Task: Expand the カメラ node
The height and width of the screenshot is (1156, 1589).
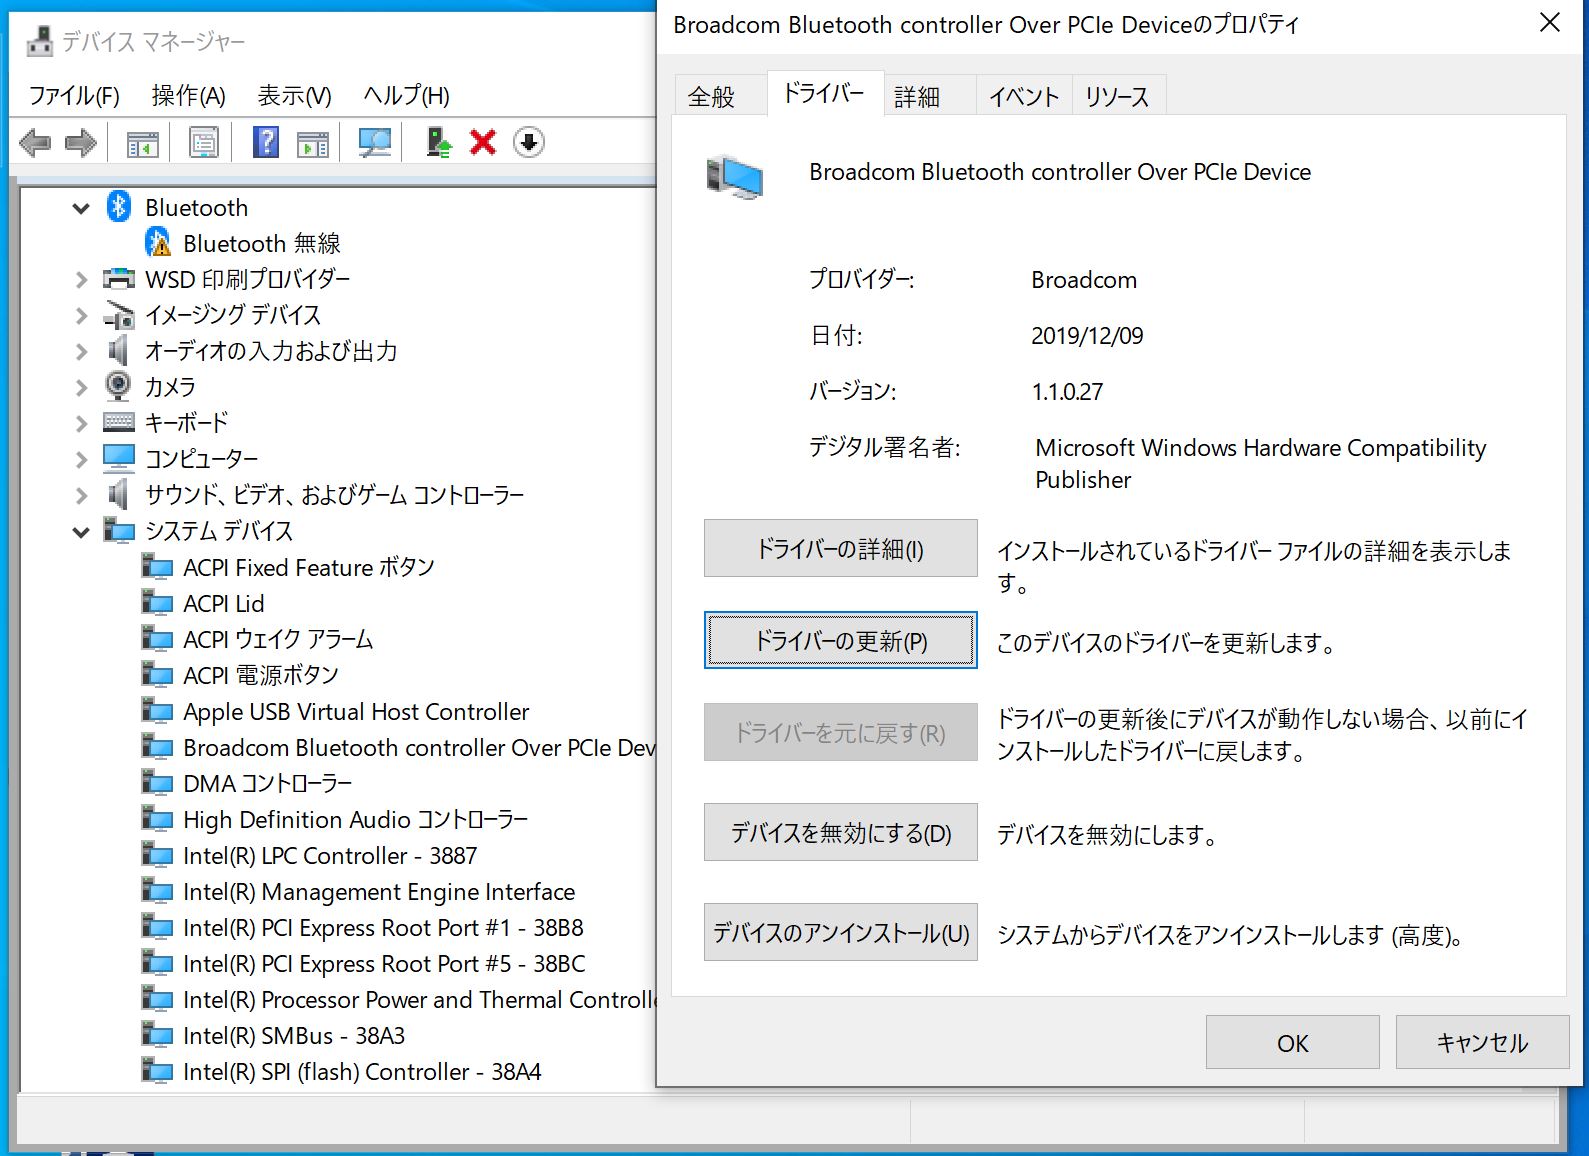Action: click(81, 388)
